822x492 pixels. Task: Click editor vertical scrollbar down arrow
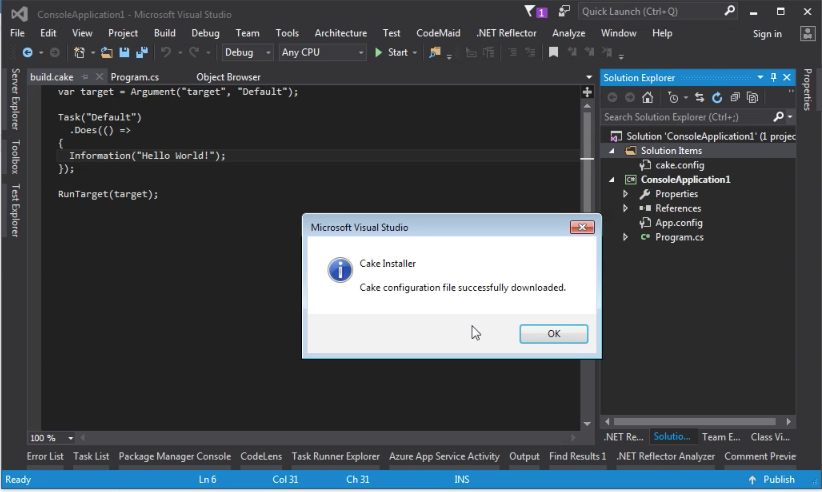[x=587, y=424]
